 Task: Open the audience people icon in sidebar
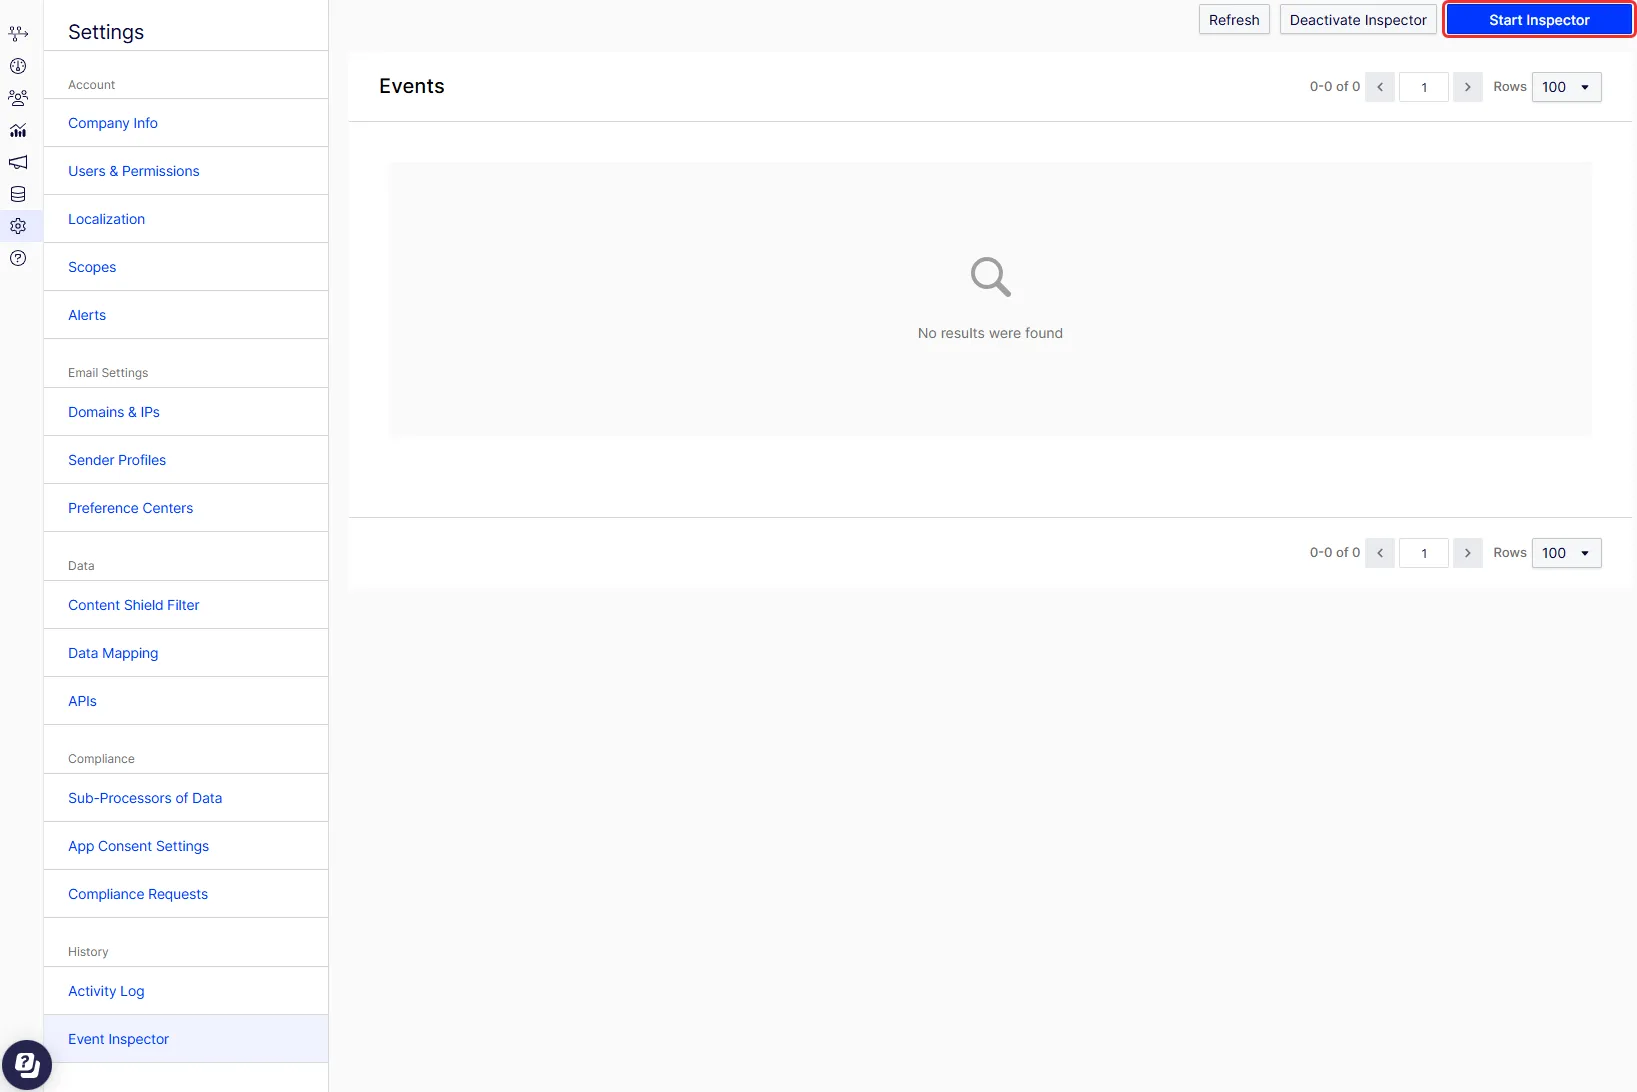18,98
